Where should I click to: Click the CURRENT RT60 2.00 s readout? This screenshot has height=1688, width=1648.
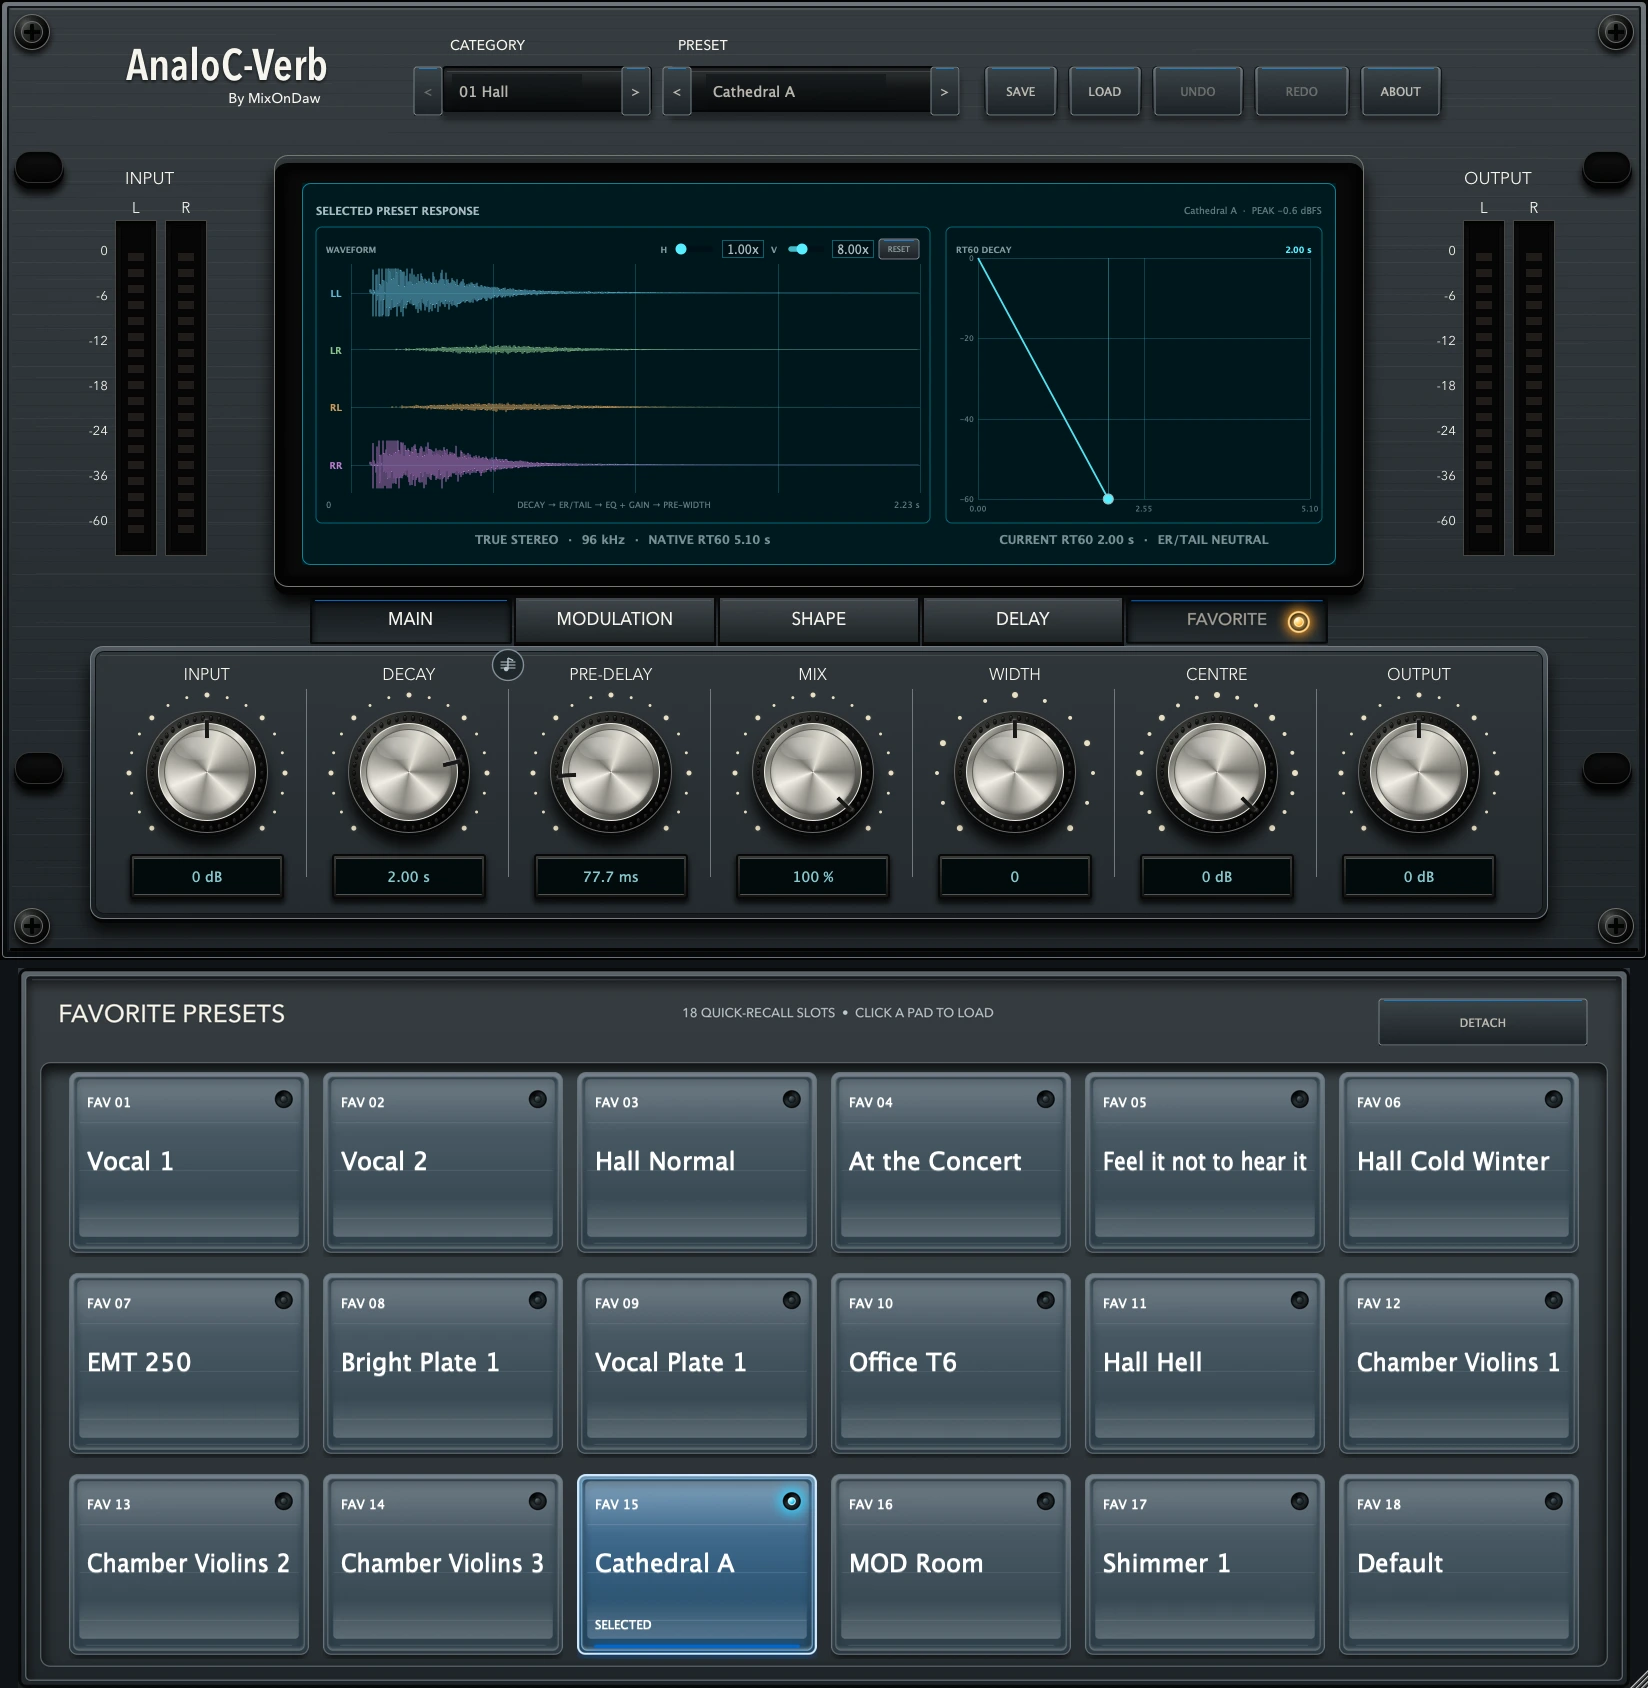(1066, 540)
